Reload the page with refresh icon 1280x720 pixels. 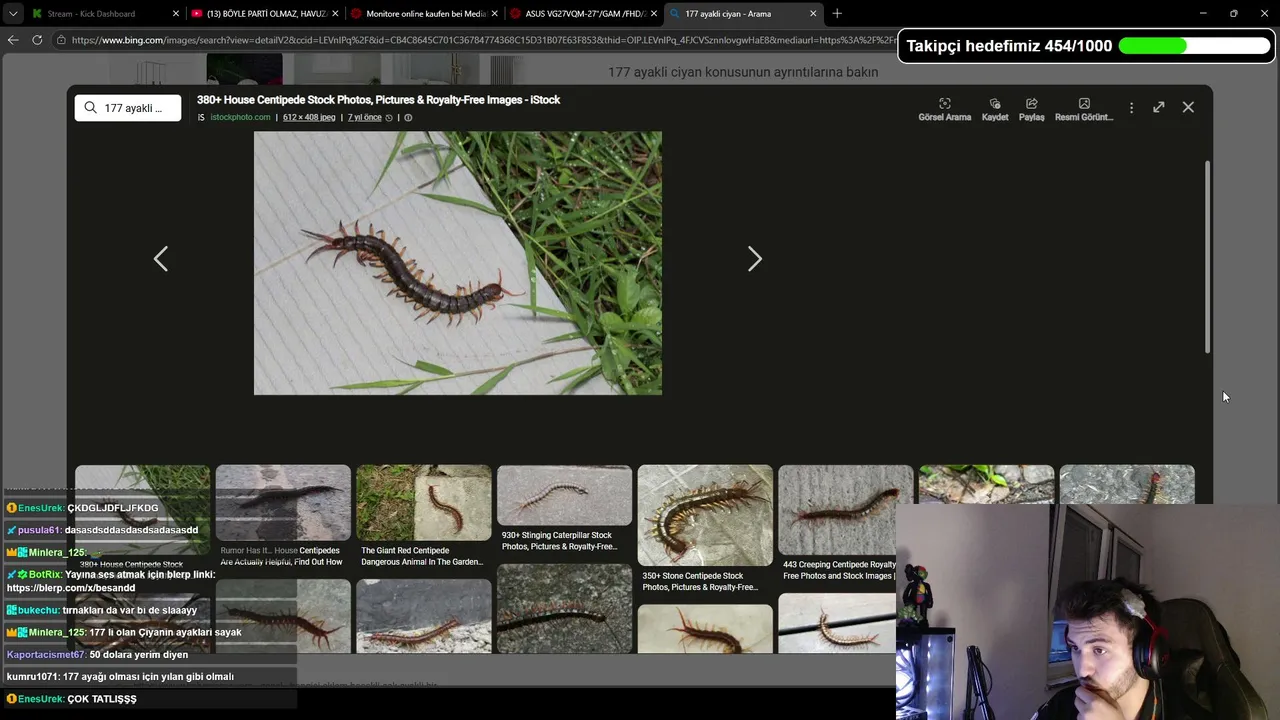point(37,40)
